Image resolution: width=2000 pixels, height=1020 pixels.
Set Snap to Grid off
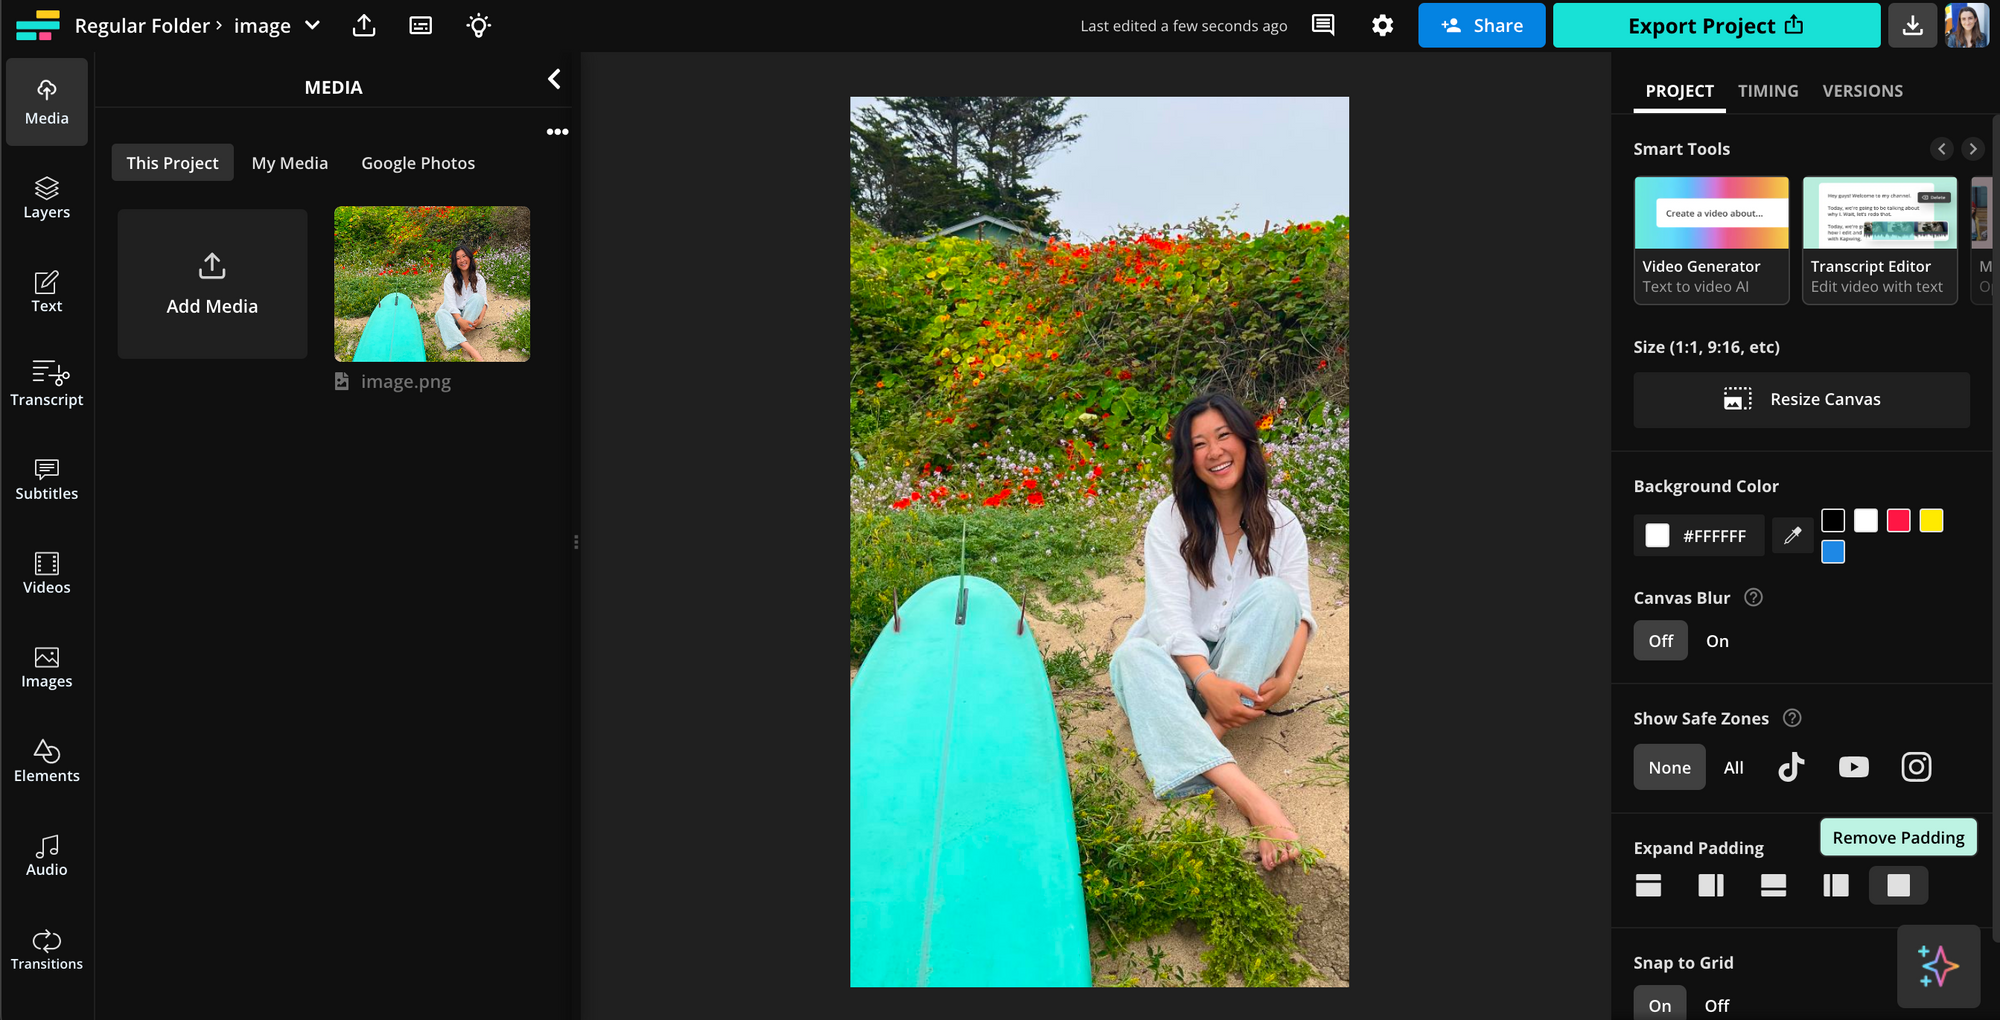[x=1716, y=1005]
